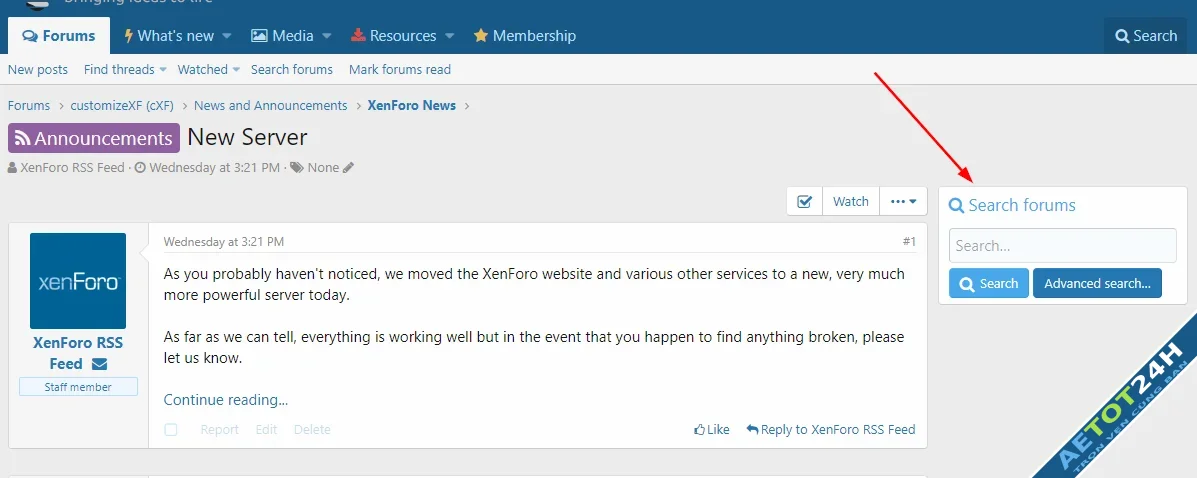Open the Membership tab
Viewport: 1197px width, 478px height.
pos(524,36)
